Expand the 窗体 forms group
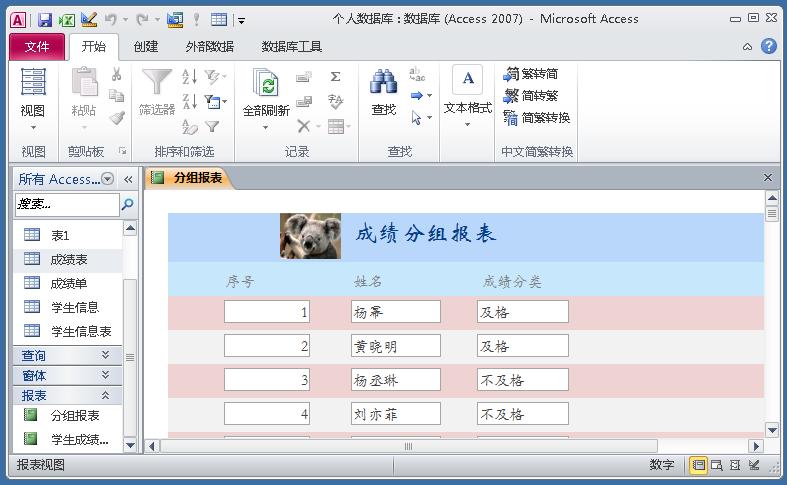 point(67,375)
